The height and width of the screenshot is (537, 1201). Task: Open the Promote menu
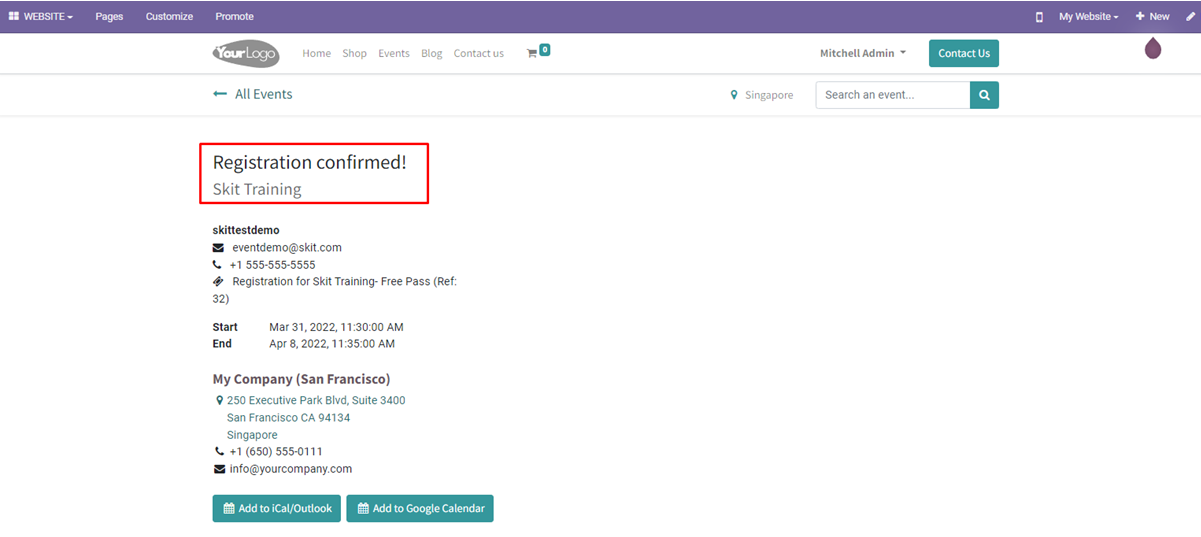[234, 17]
